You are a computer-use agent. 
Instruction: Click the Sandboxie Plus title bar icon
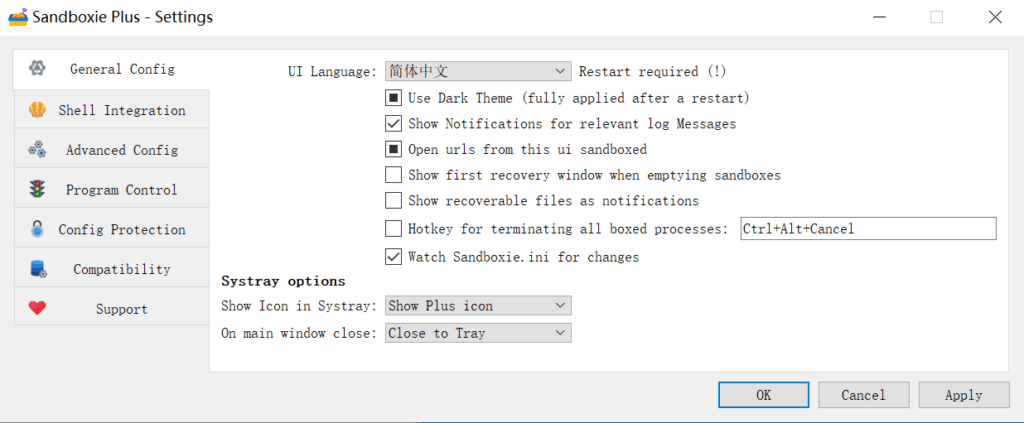pos(17,17)
